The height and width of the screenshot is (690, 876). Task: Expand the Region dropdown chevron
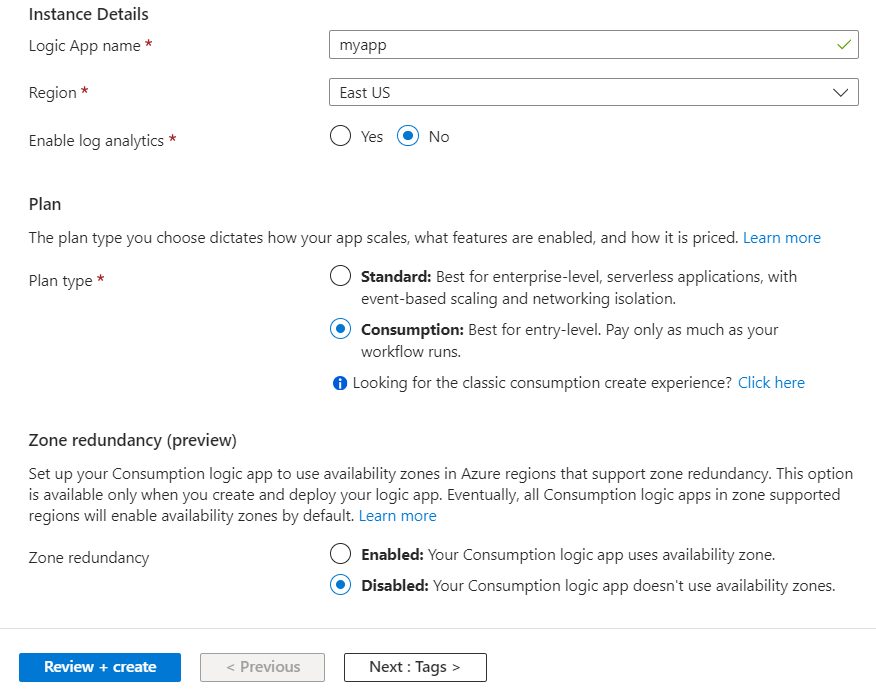[x=840, y=93]
